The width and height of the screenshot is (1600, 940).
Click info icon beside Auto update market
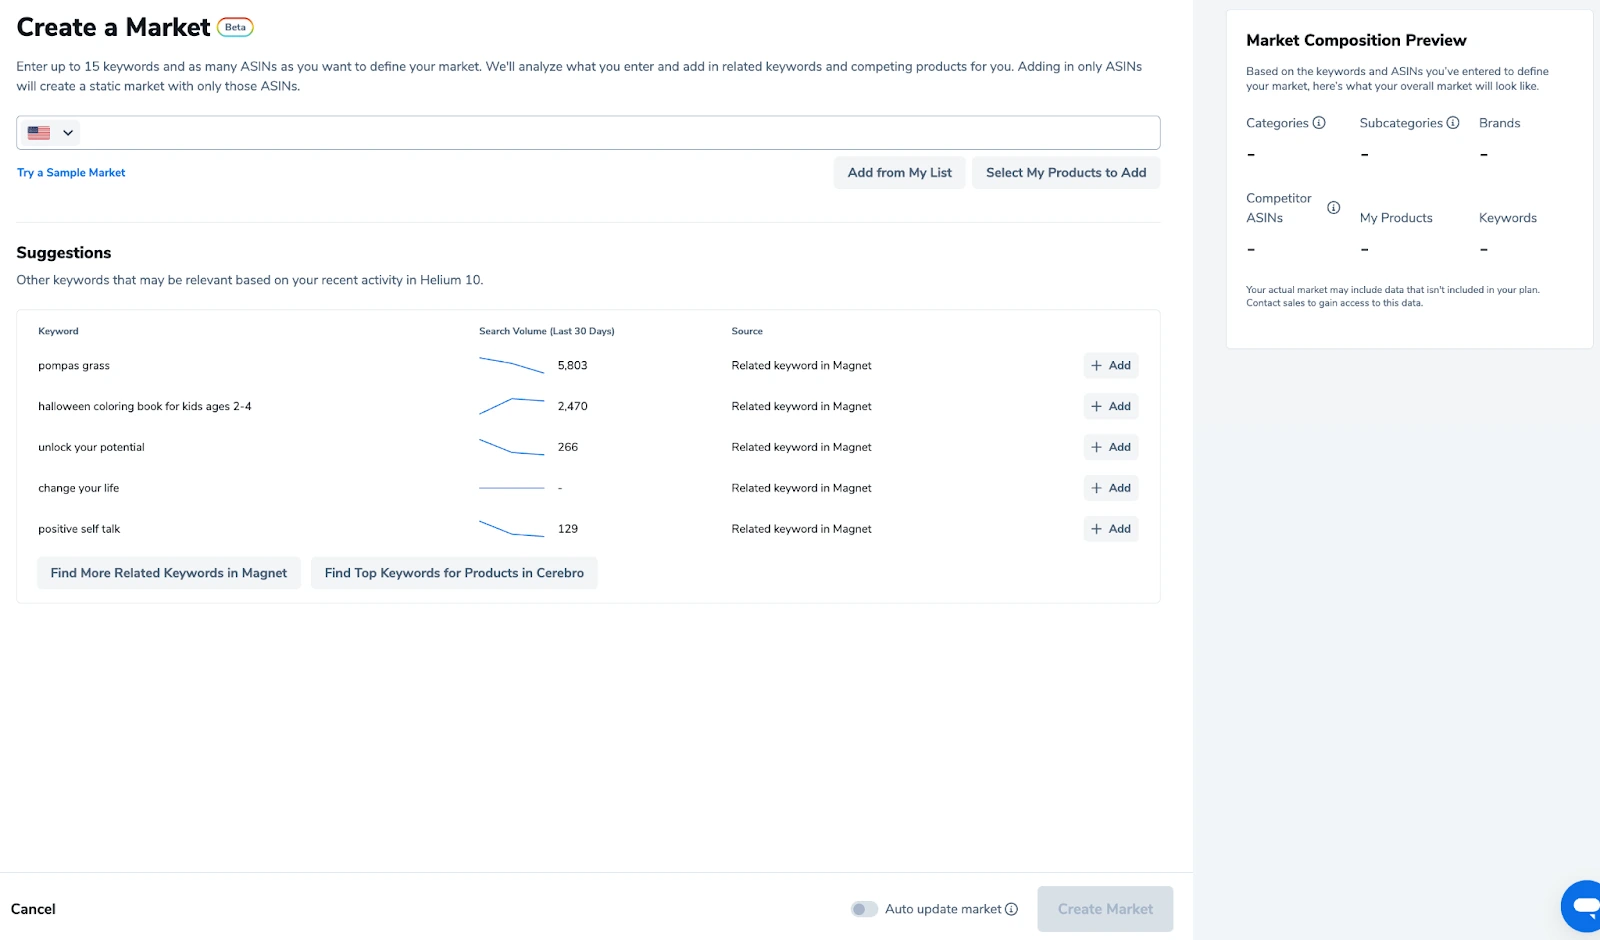pyautogui.click(x=1011, y=909)
